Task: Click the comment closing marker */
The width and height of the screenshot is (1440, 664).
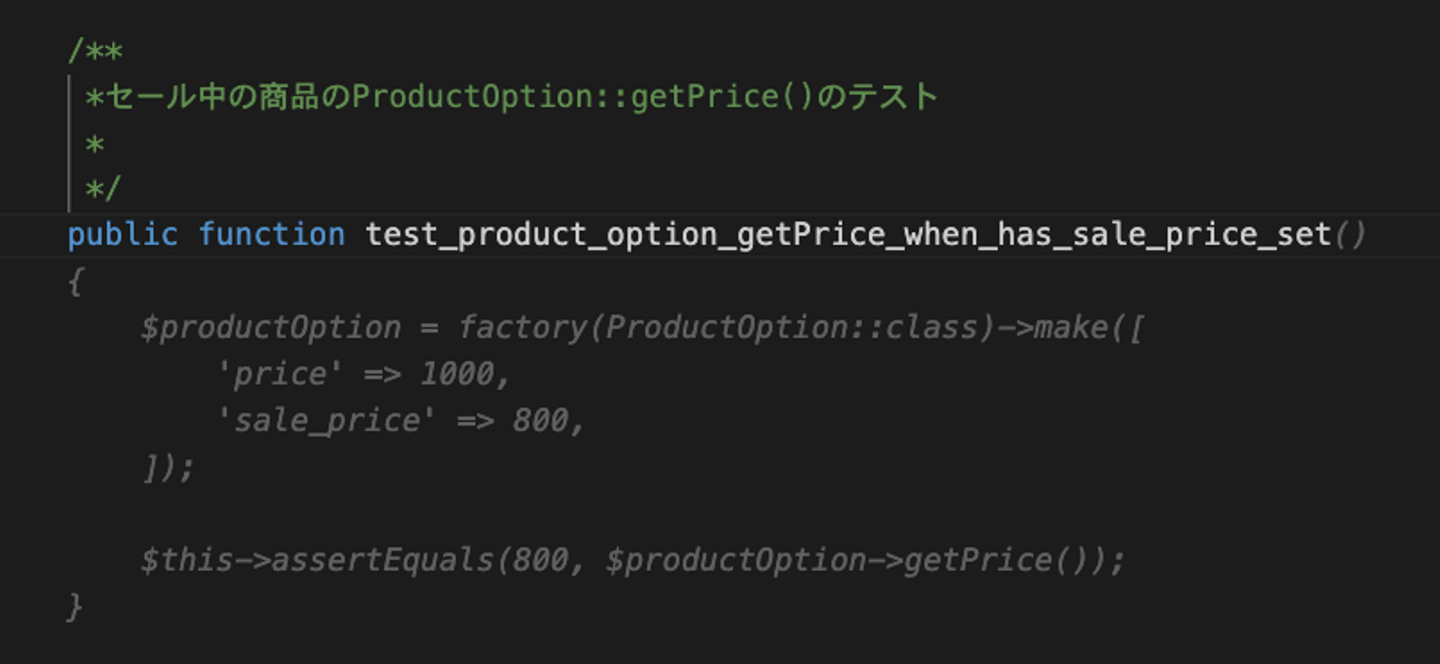Action: 103,189
